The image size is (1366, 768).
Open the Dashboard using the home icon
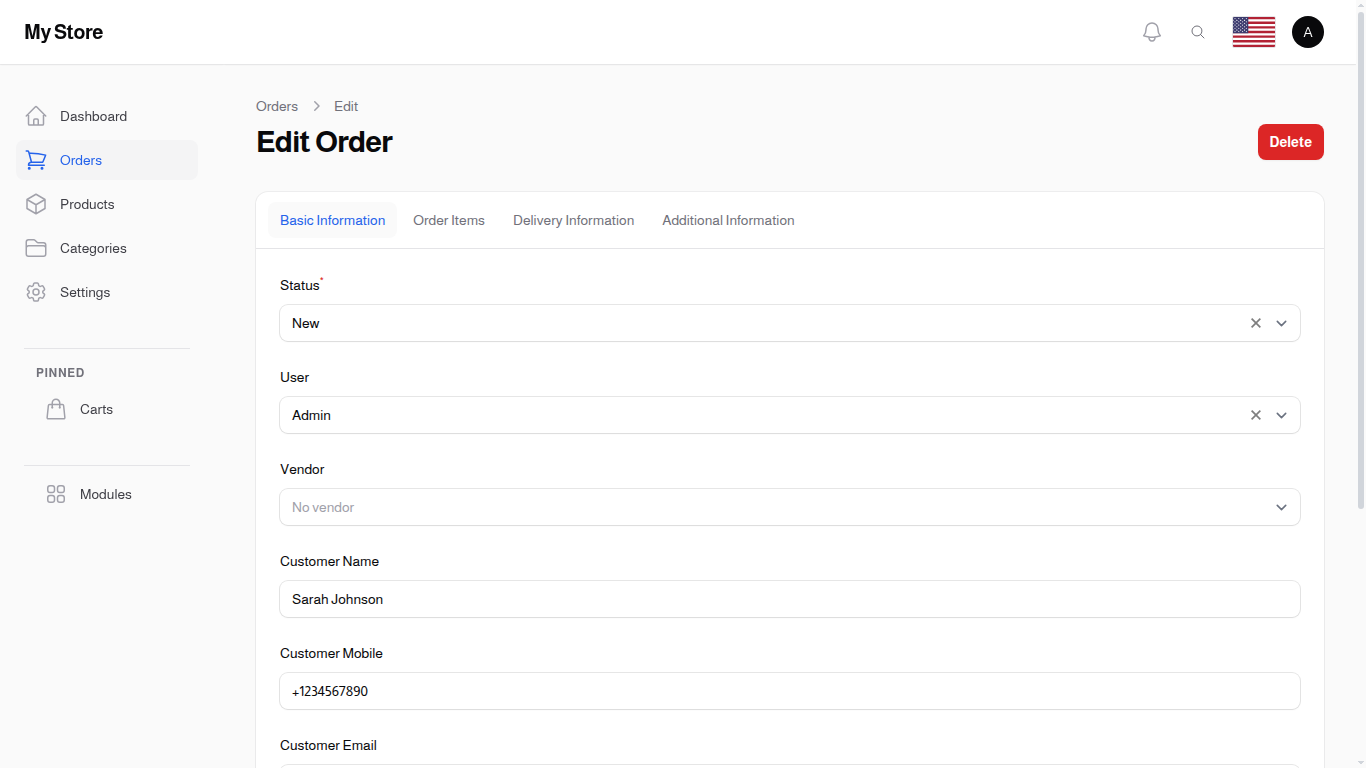36,115
